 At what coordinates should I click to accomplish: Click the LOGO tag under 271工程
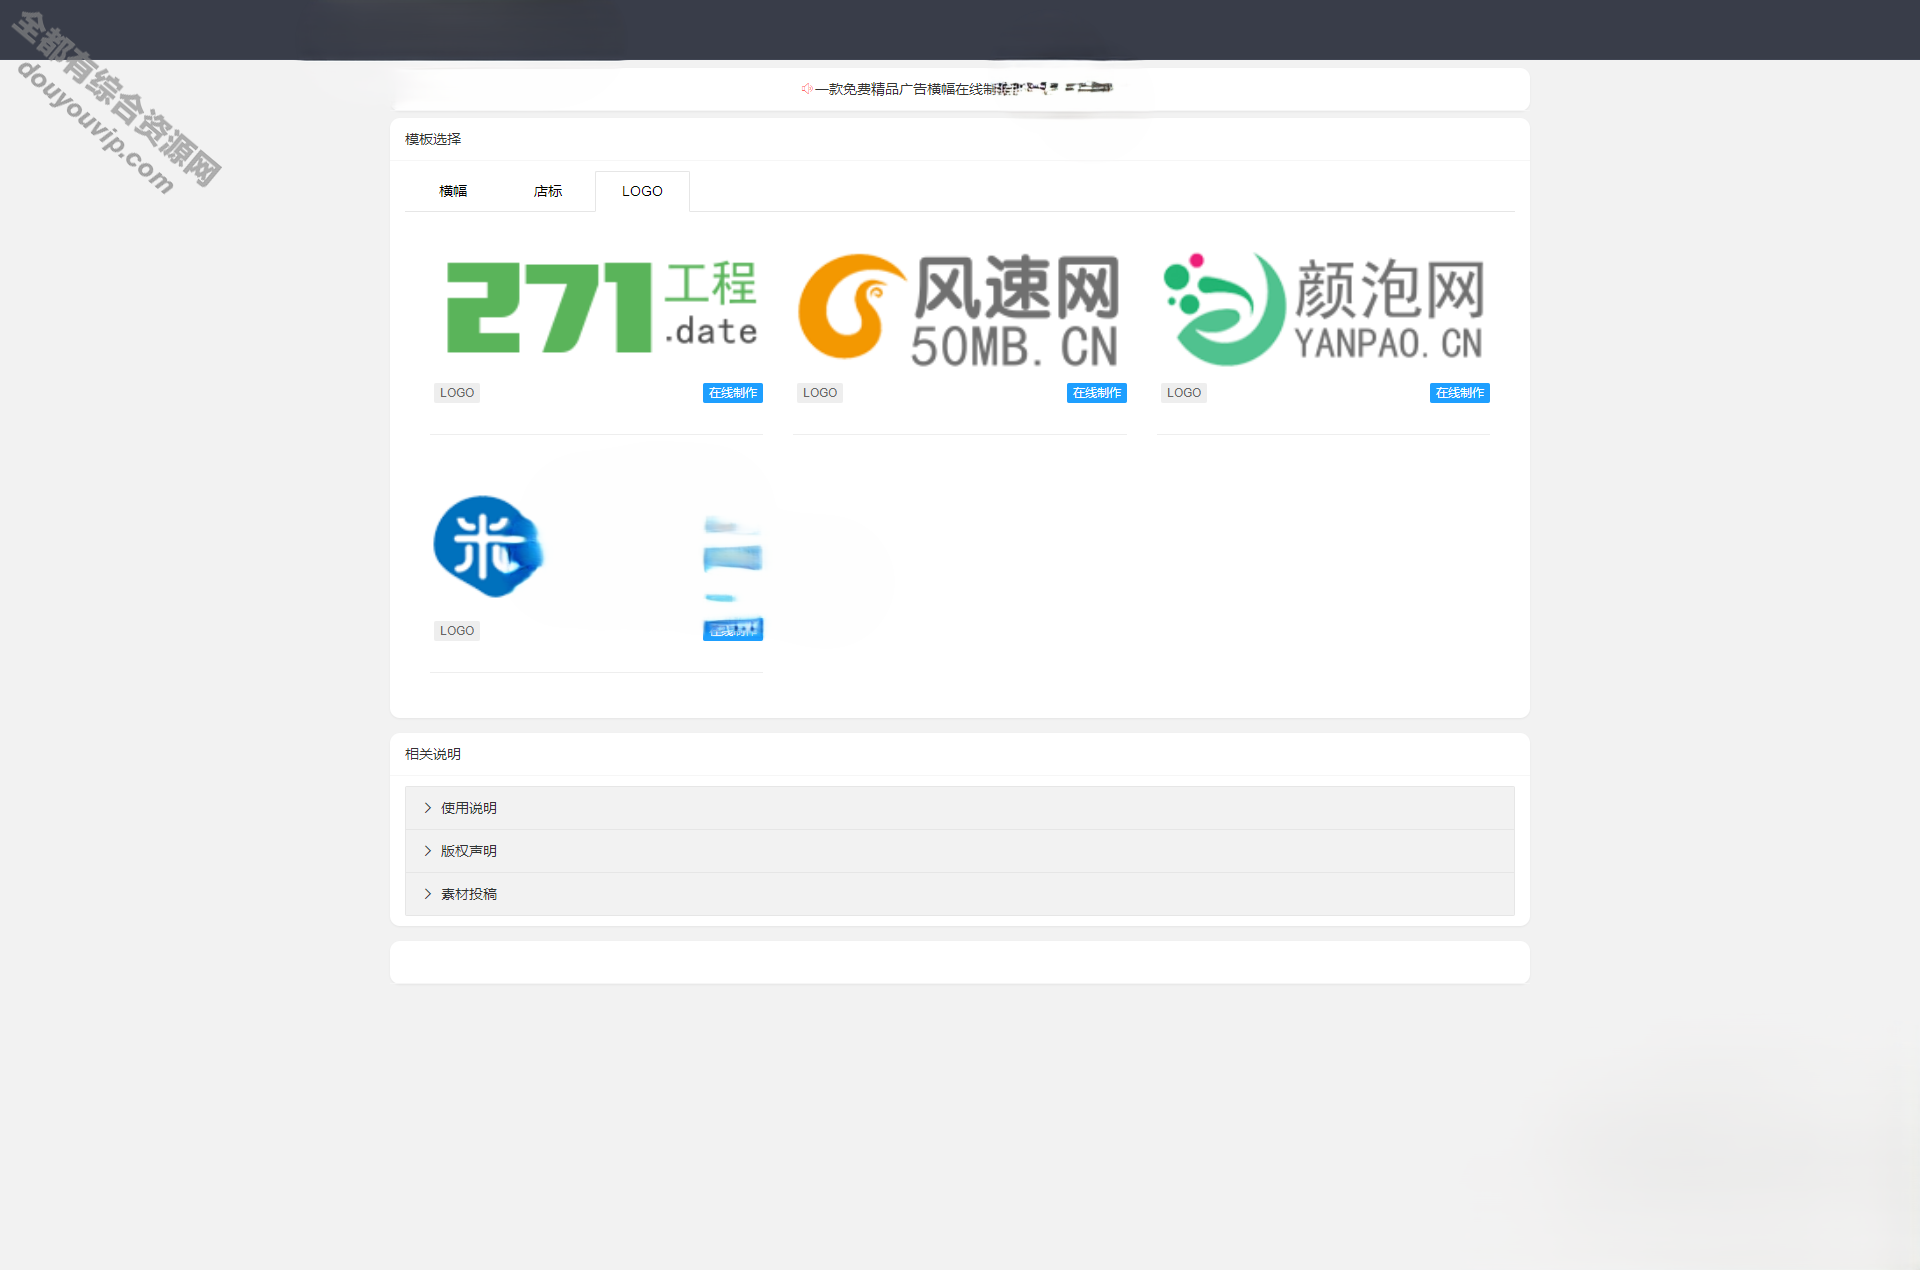(x=457, y=393)
